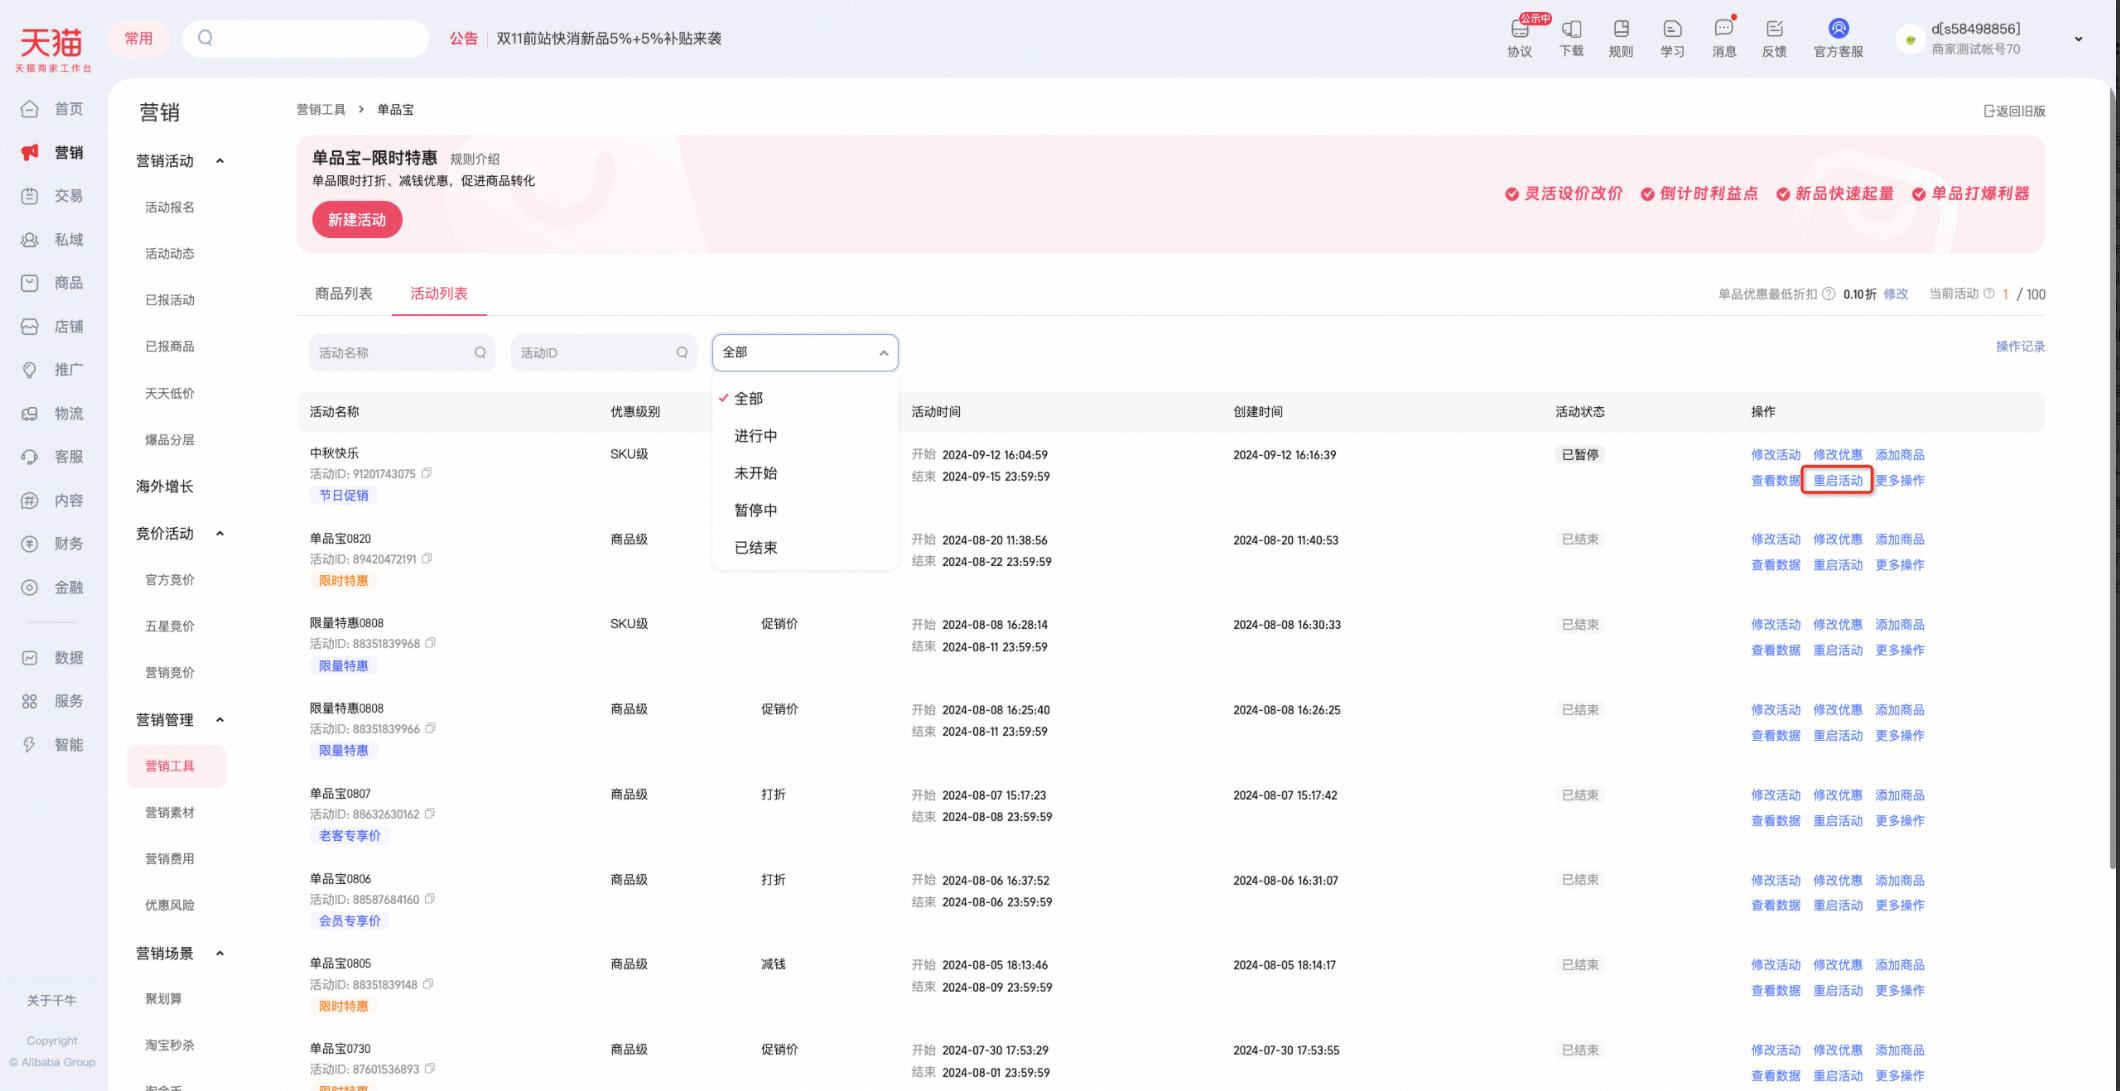Open 营销素材 in the side menu

coord(170,813)
